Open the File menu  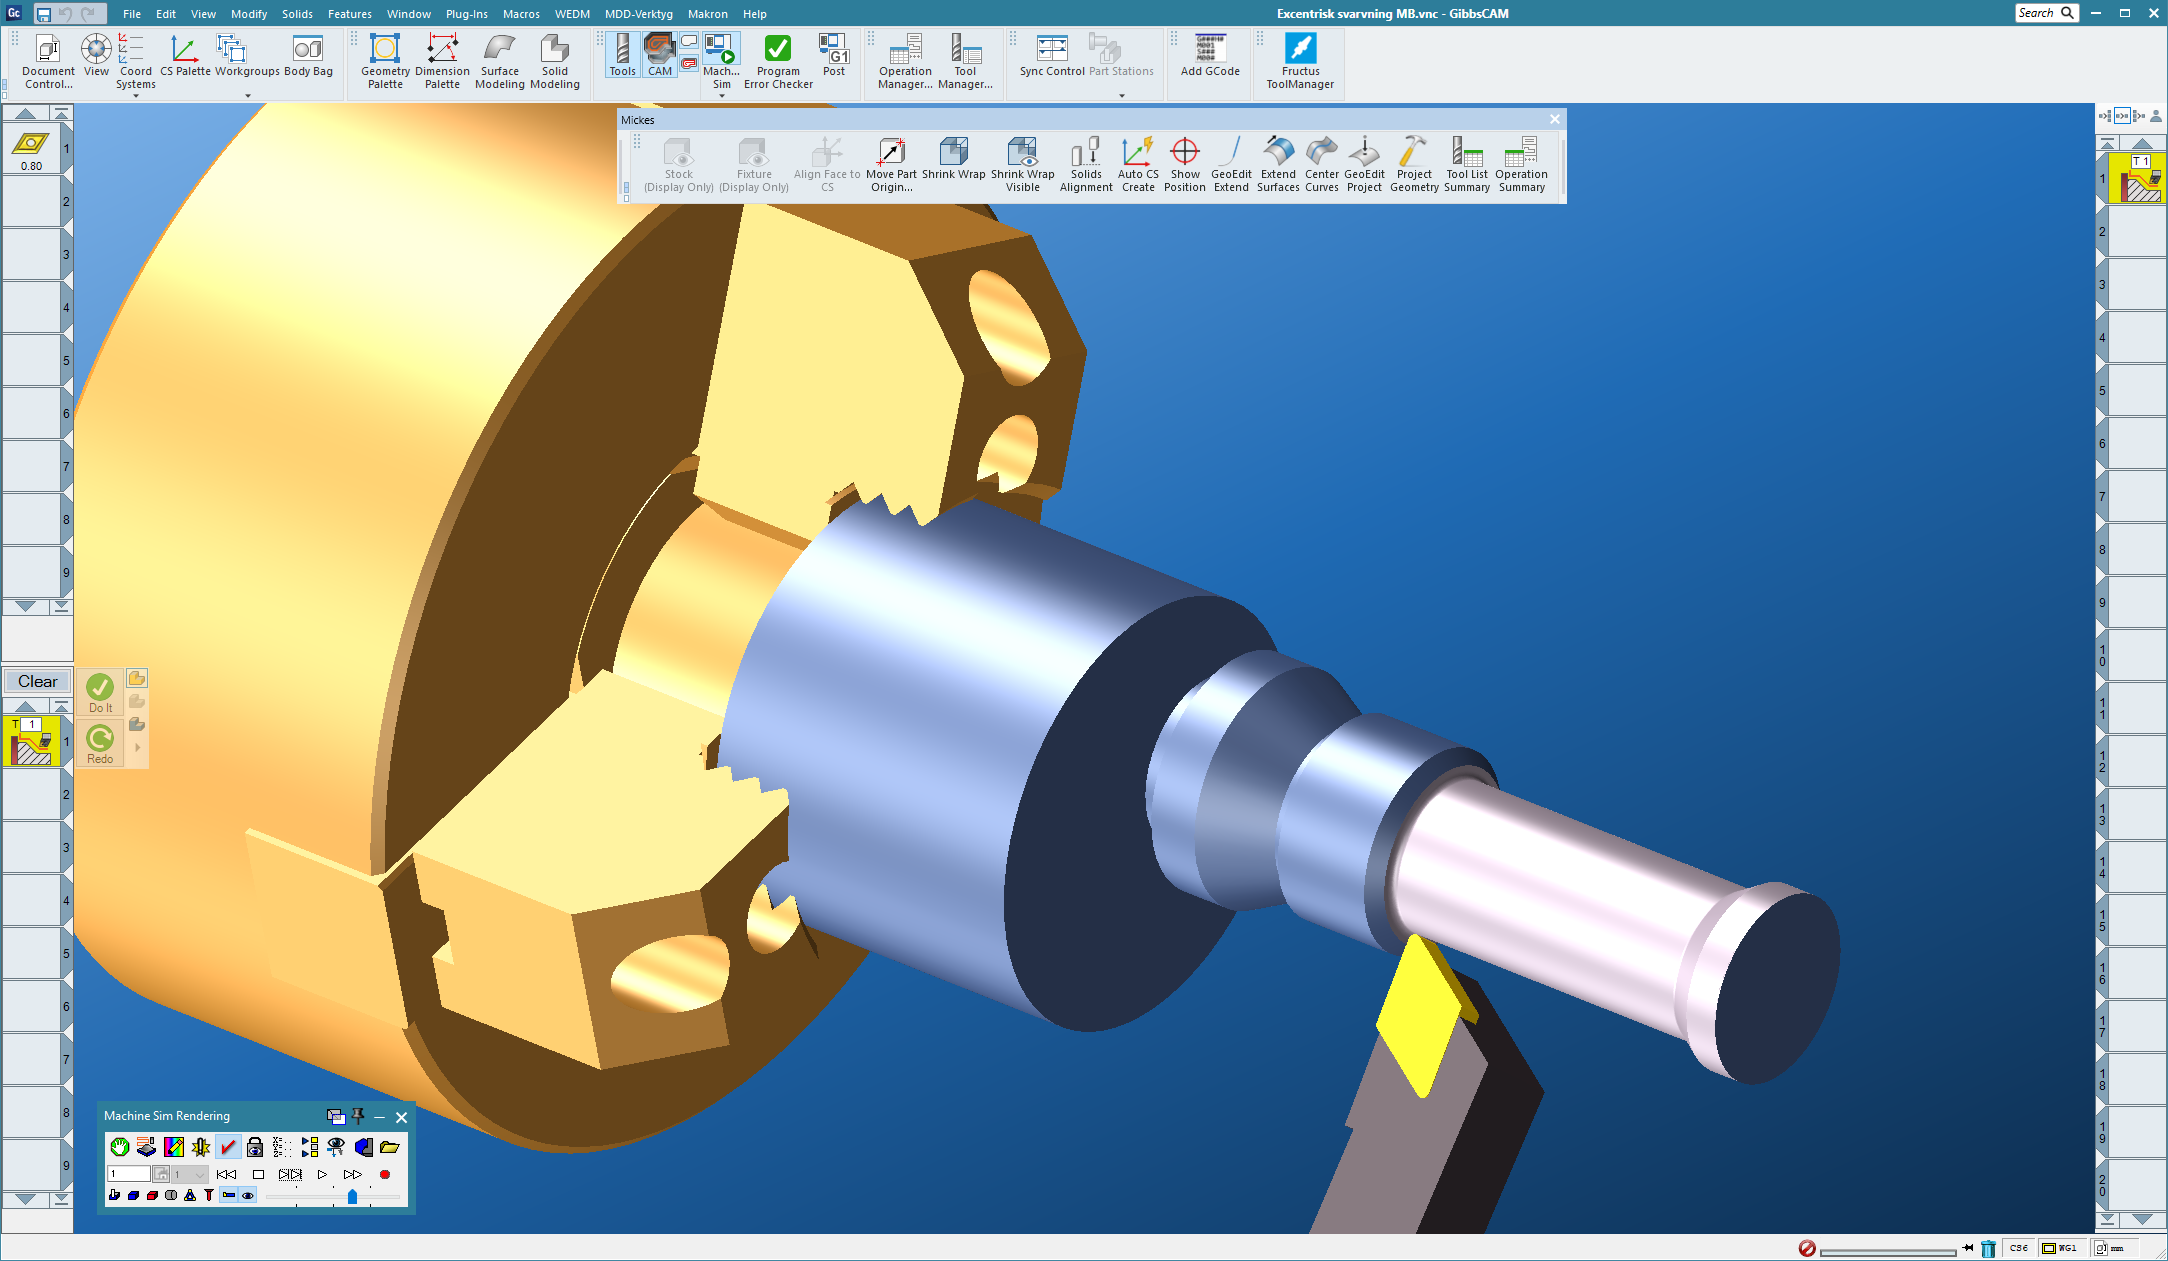132,14
